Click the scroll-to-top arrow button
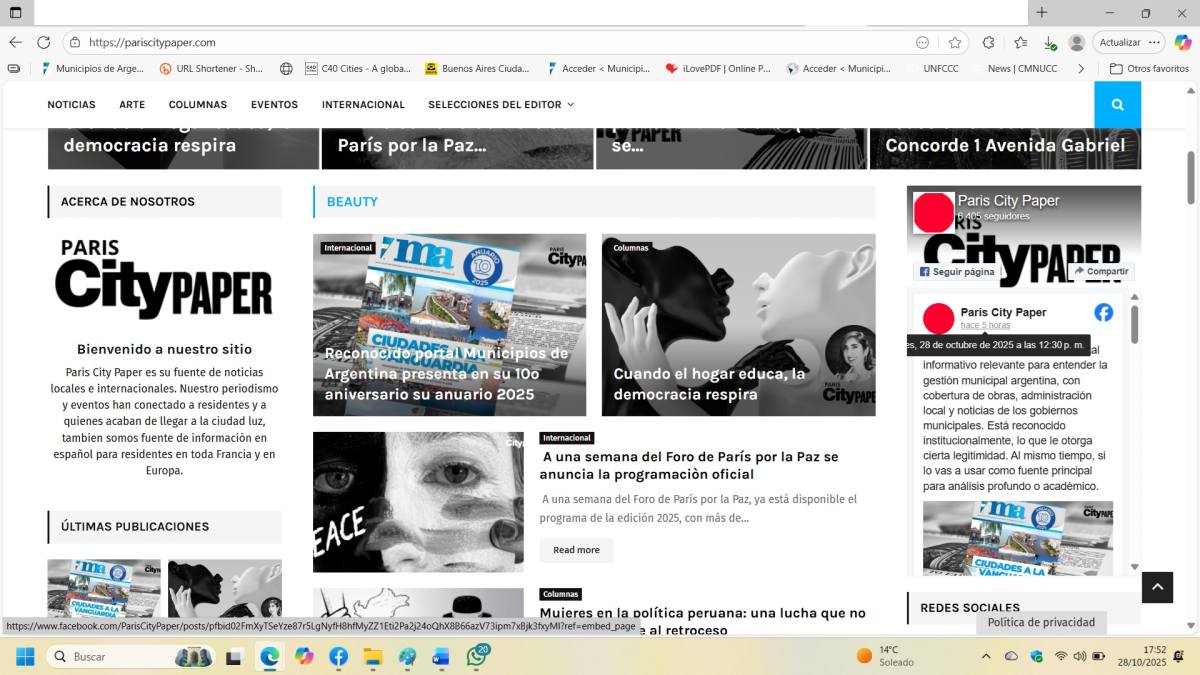 point(1157,587)
